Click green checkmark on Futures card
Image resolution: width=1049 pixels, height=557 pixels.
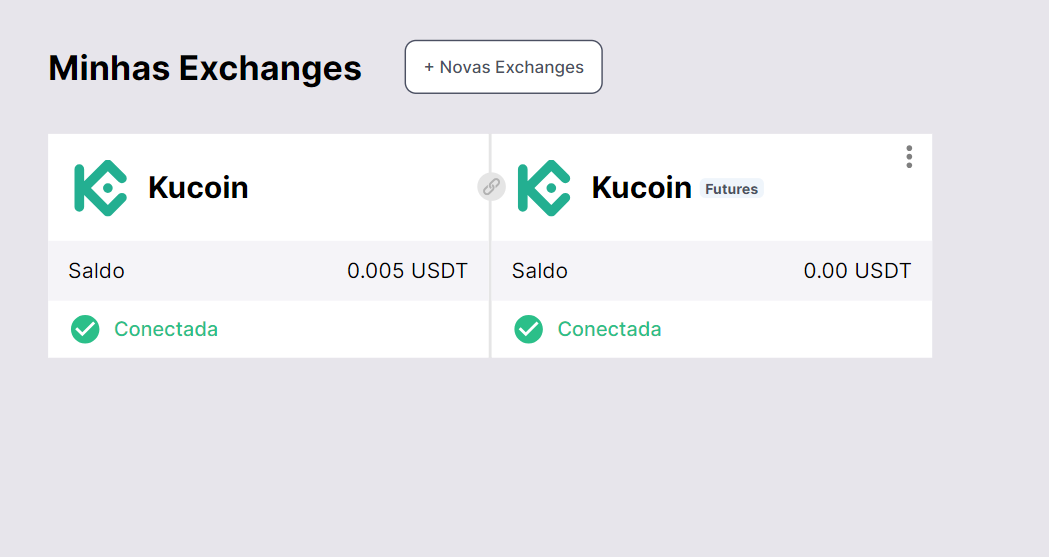coord(528,329)
